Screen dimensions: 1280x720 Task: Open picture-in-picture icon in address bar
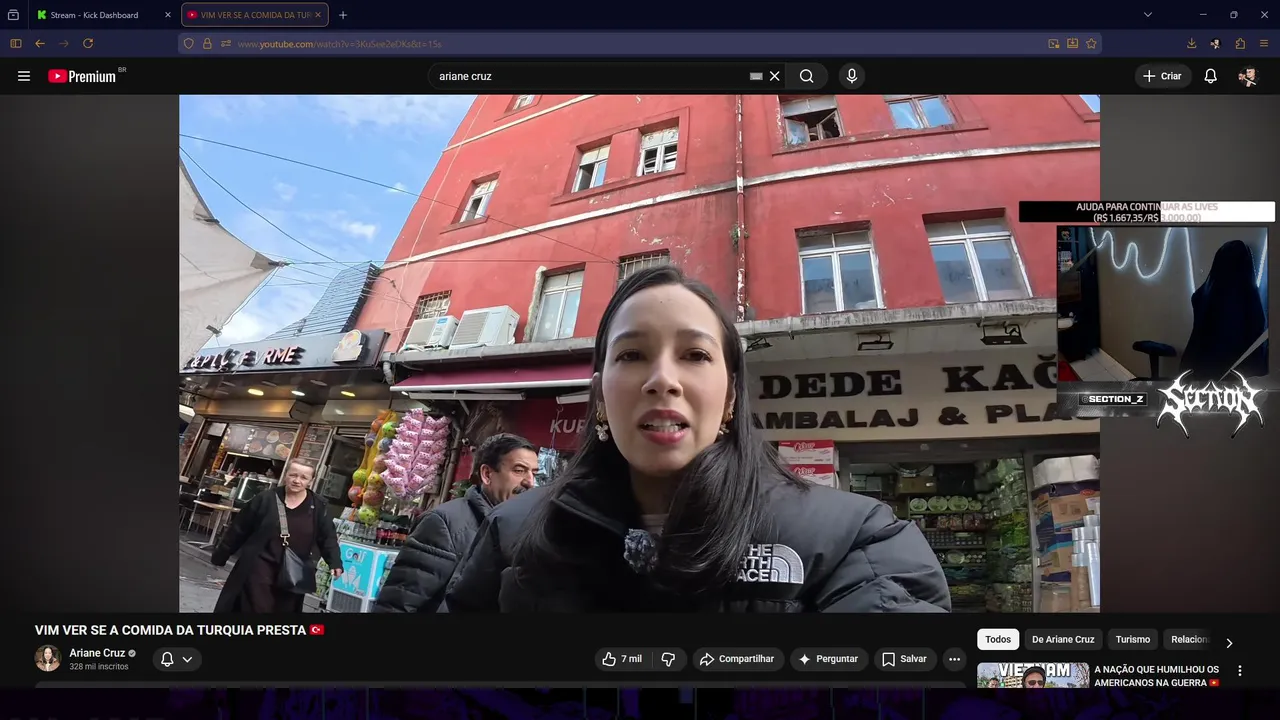coord(1054,44)
